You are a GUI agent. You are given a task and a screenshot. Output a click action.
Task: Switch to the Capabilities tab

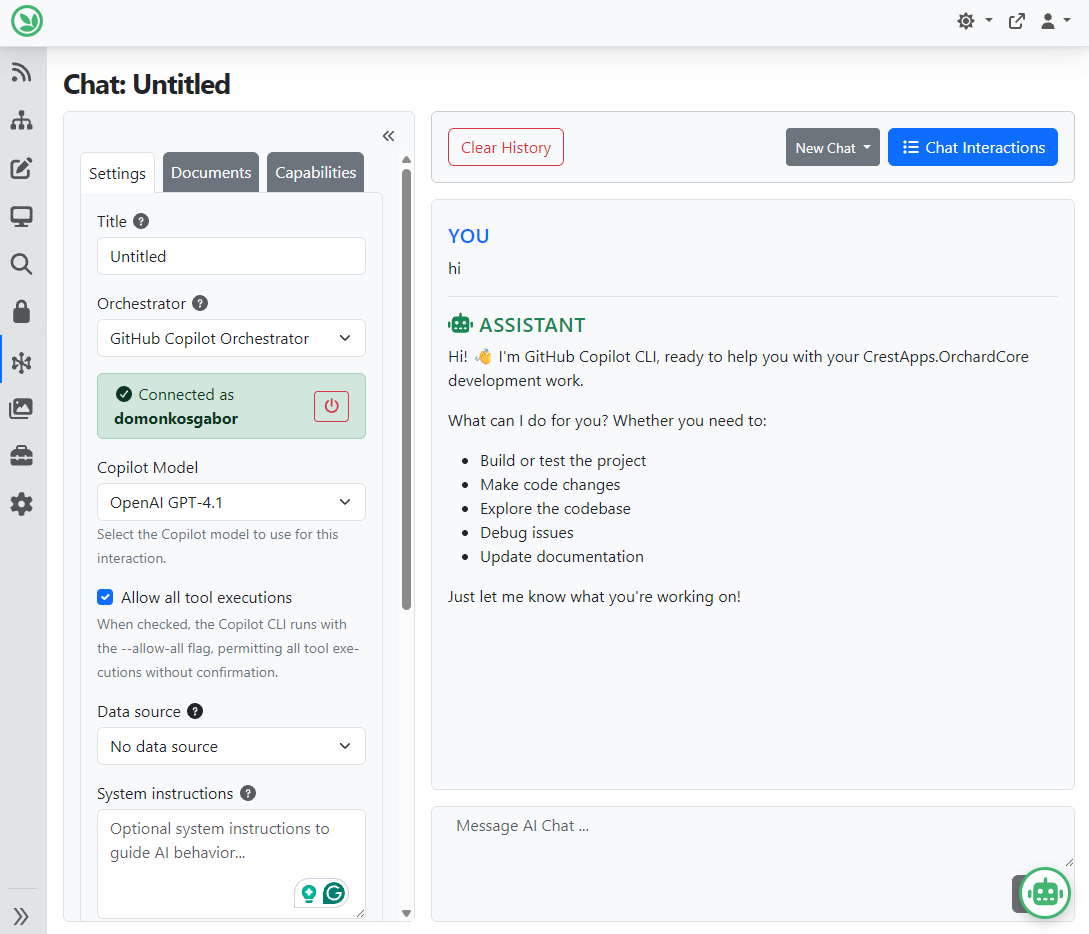[x=315, y=172]
